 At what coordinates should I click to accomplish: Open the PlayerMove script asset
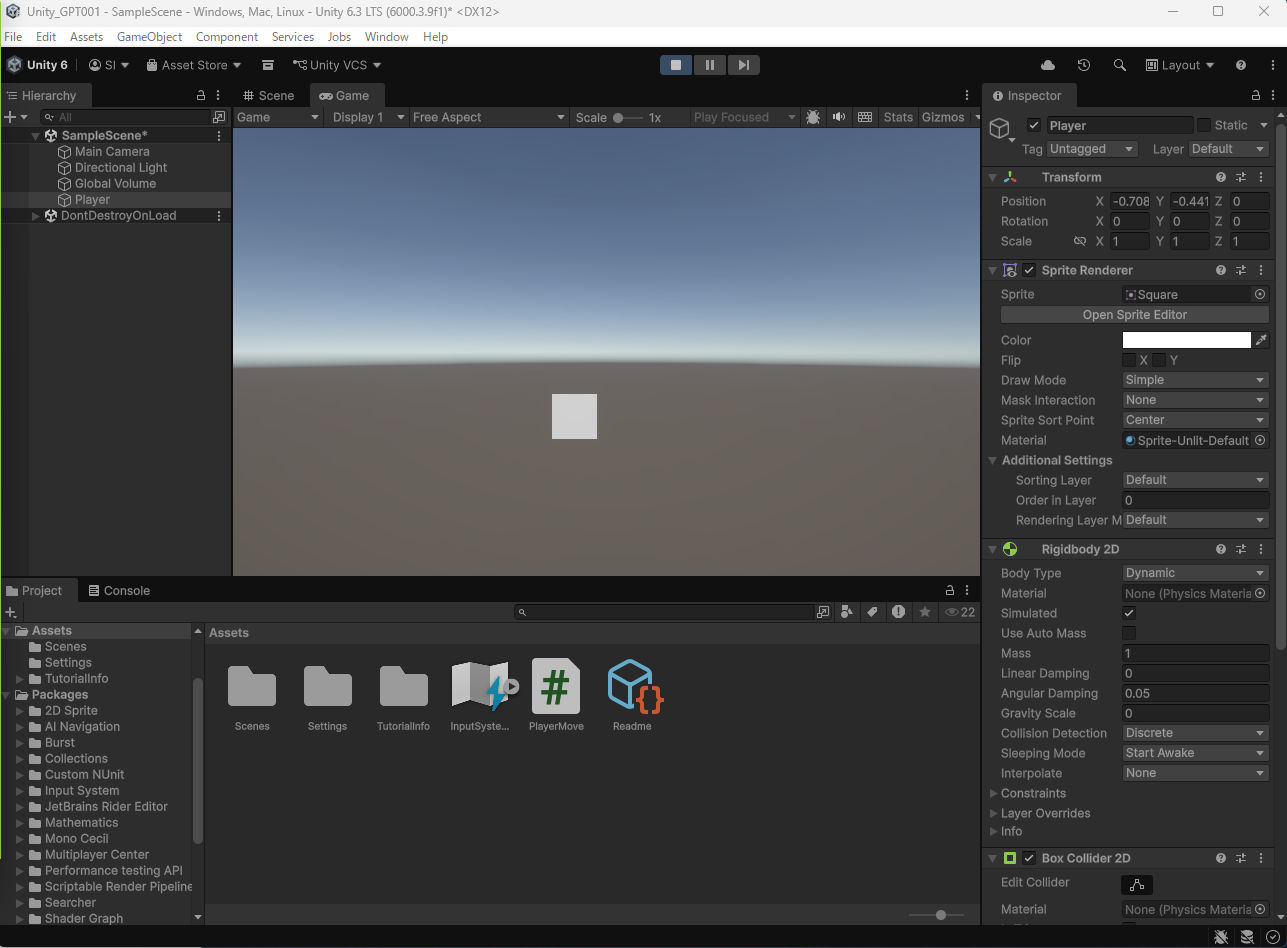[556, 686]
